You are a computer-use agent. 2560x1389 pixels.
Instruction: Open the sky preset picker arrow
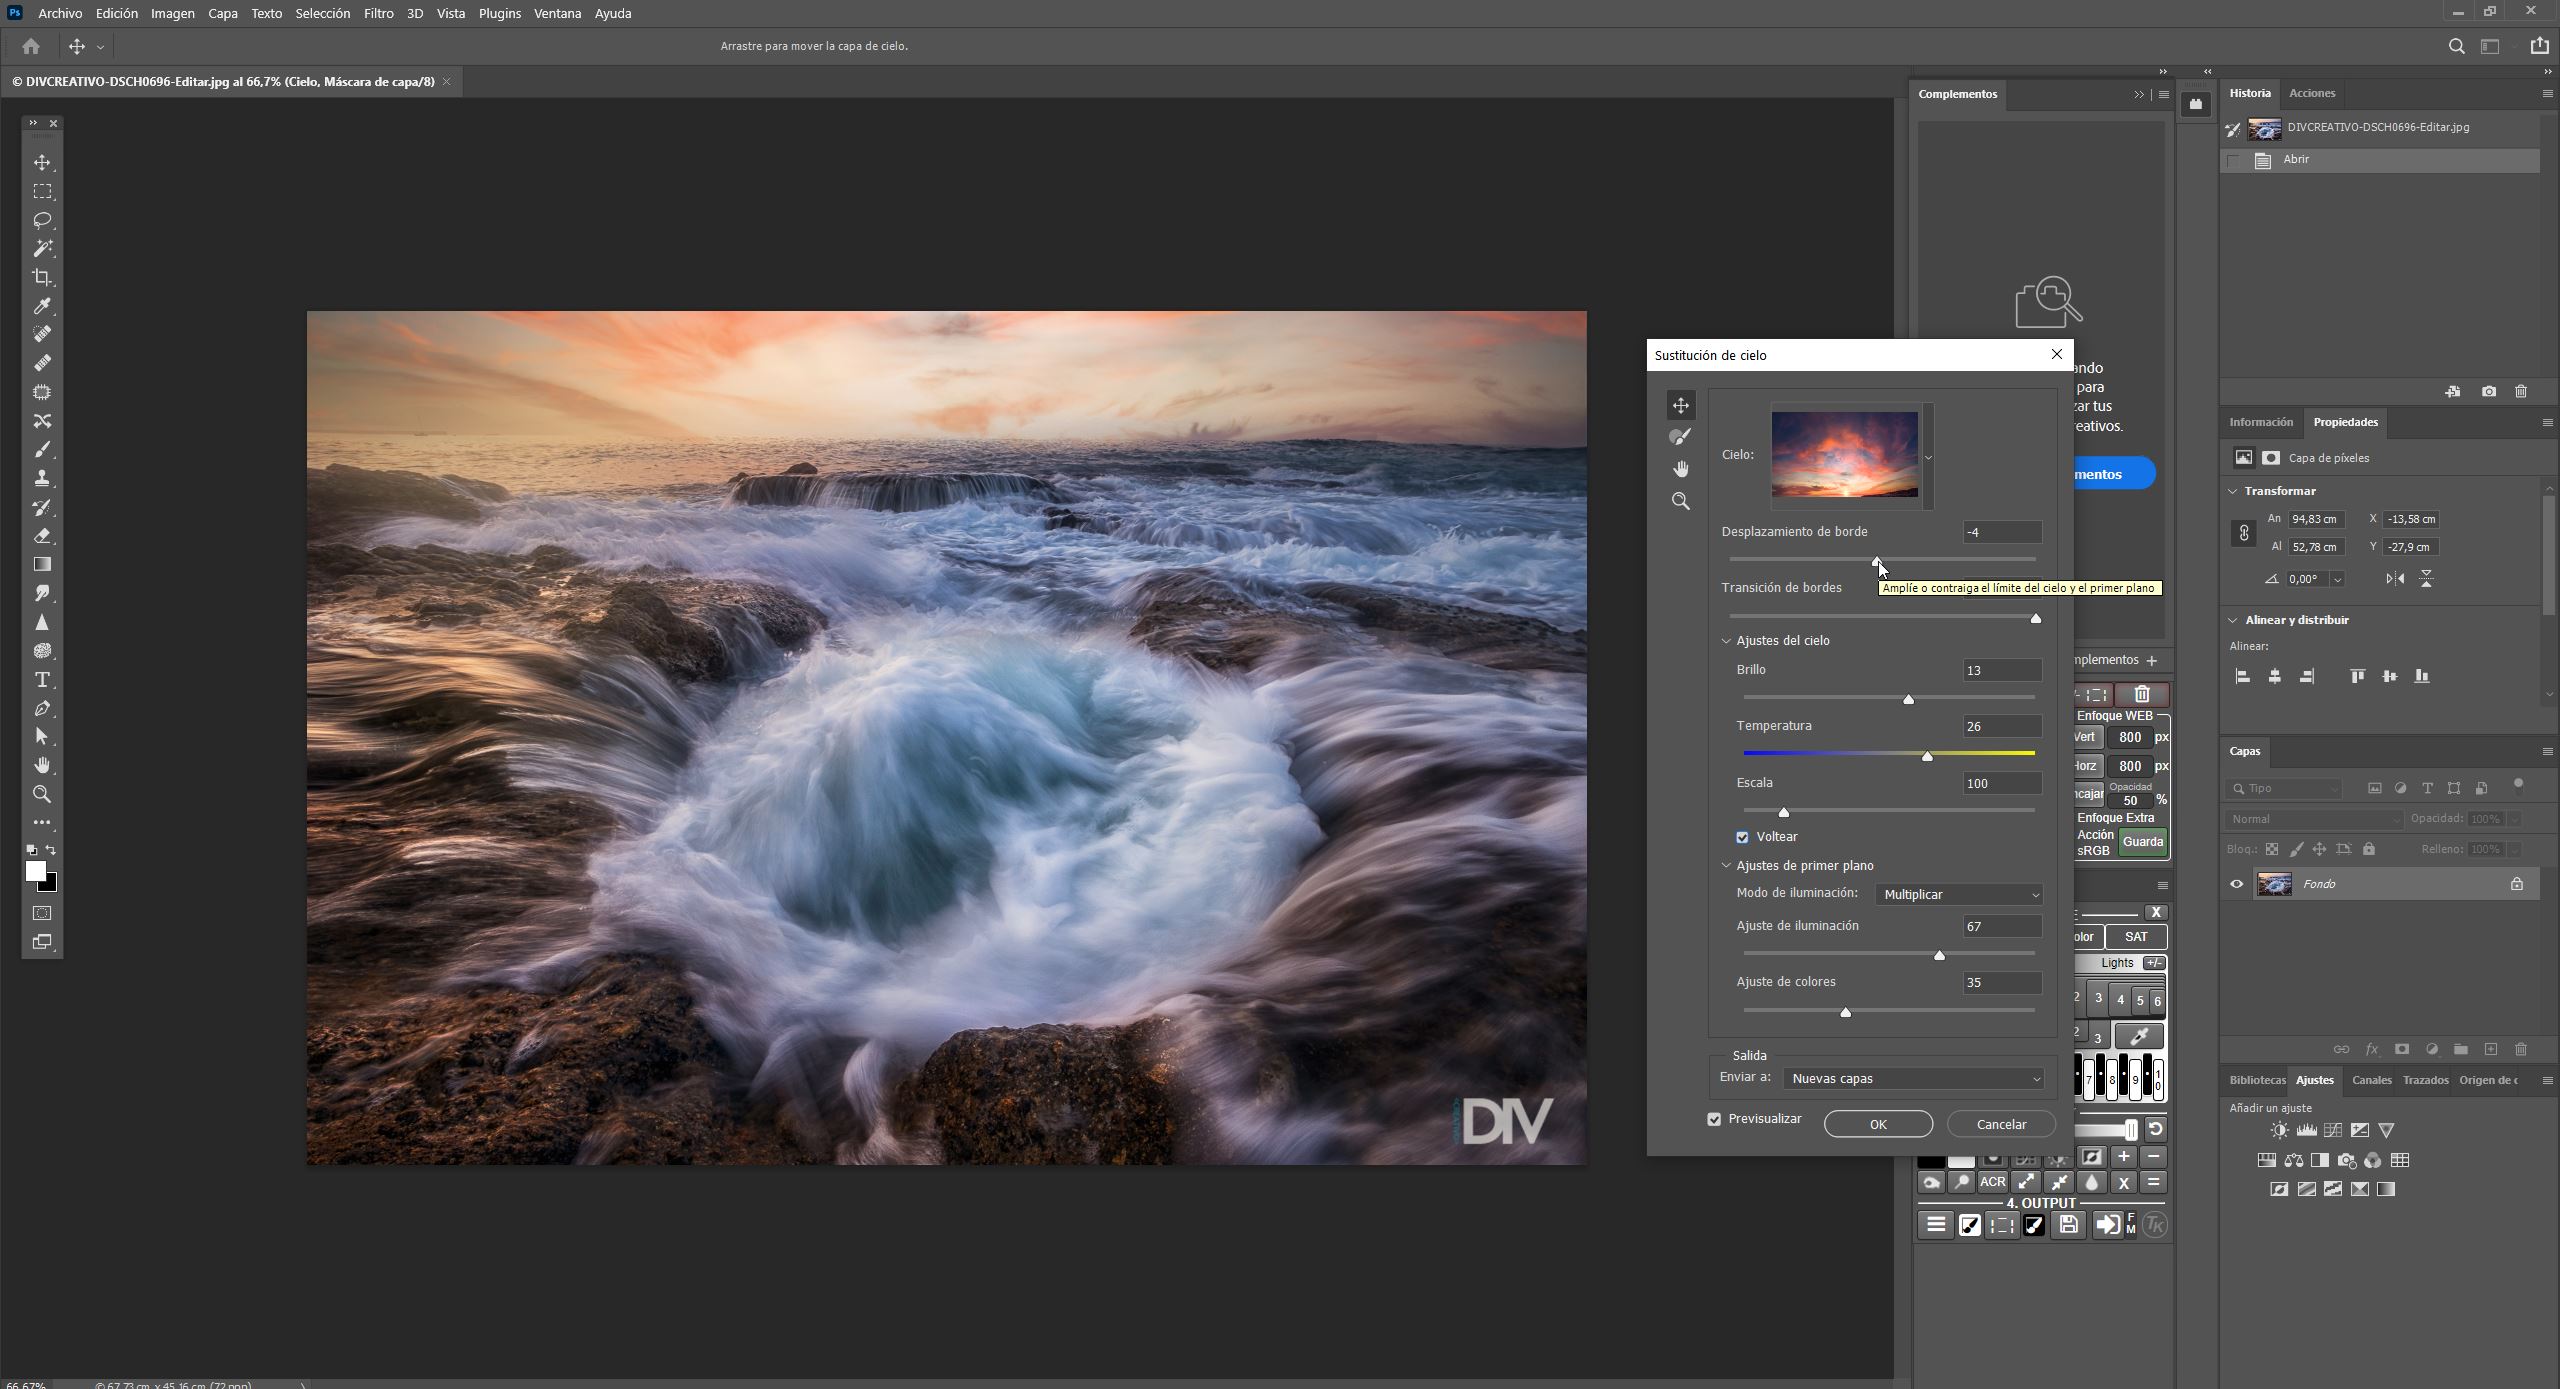pyautogui.click(x=1928, y=457)
